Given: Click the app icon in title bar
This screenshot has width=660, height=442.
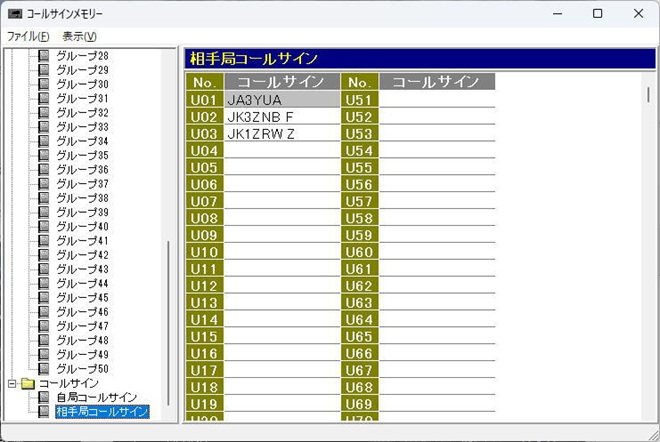Looking at the screenshot, I should [x=14, y=14].
